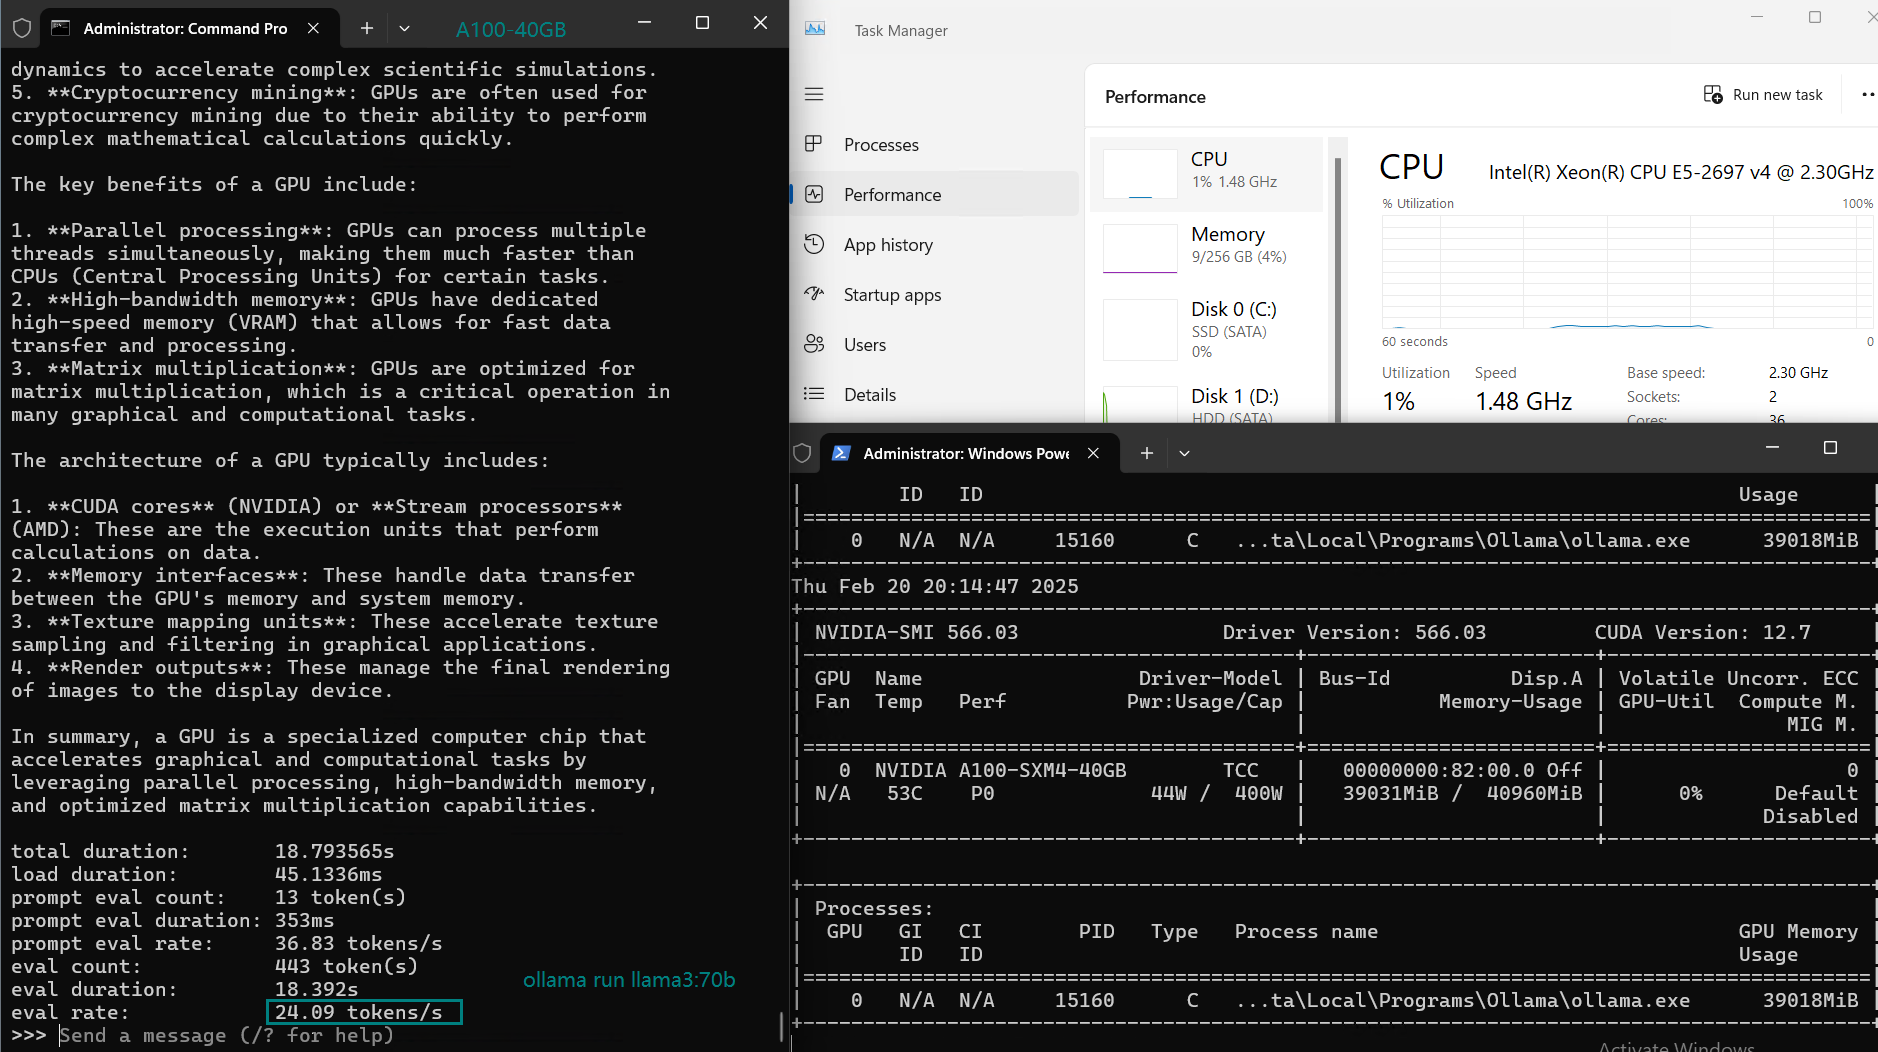Click the '45.1336ms' load duration value
The width and height of the screenshot is (1878, 1052).
coord(328,874)
